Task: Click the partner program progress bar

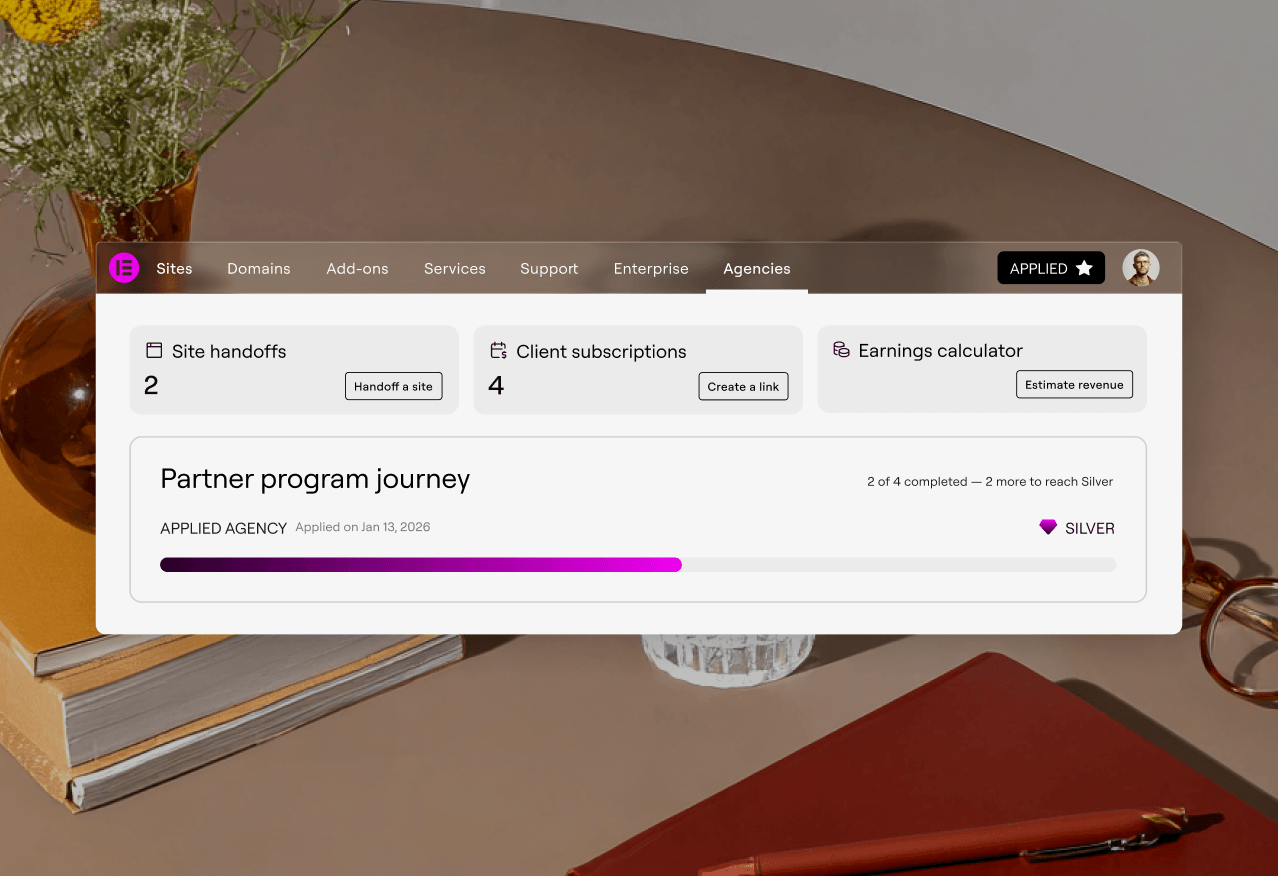Action: pos(637,565)
